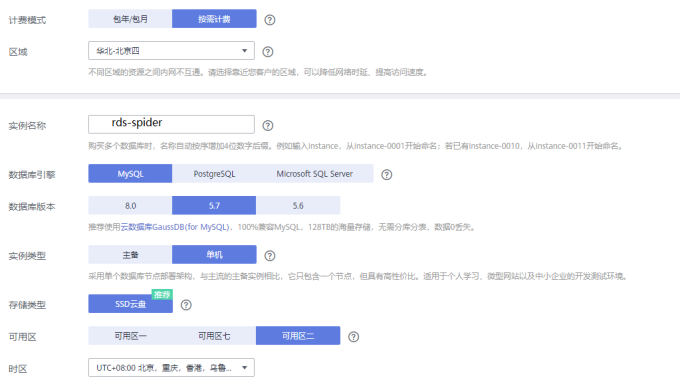Select 包年/包月 billing mode
The image size is (680, 392).
coord(130,19)
